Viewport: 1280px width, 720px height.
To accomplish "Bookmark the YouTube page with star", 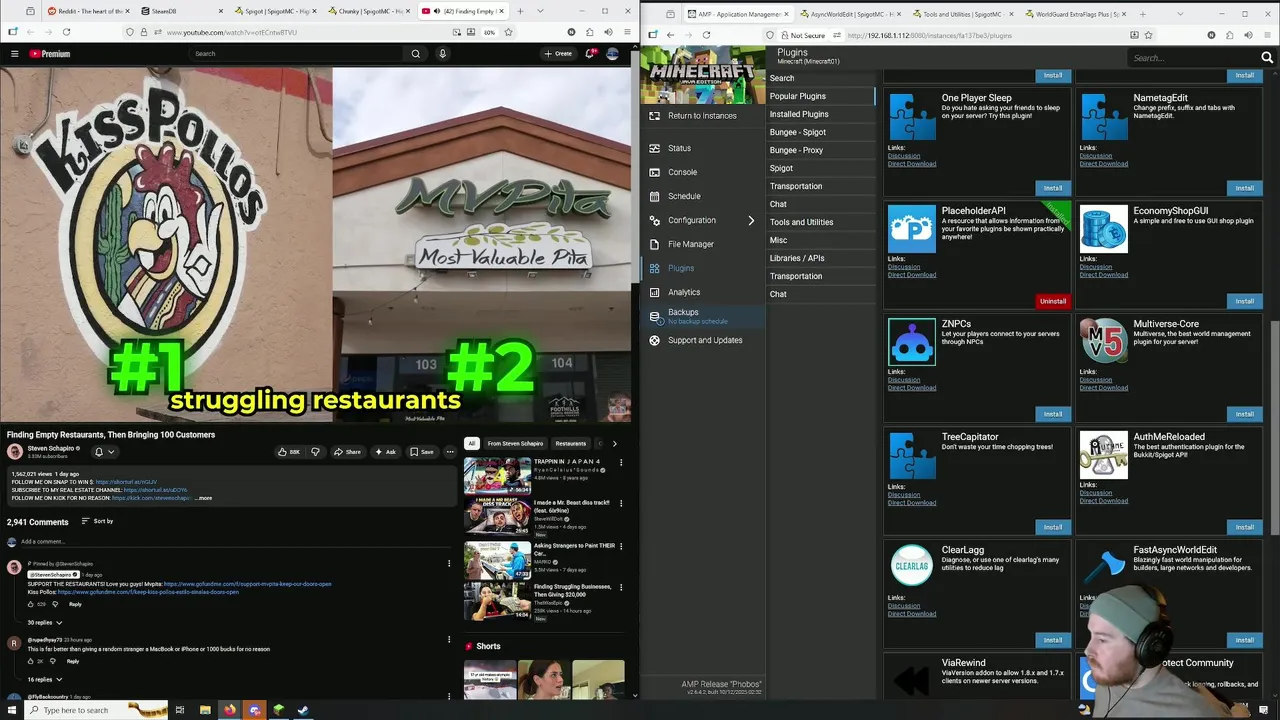I will (x=508, y=32).
